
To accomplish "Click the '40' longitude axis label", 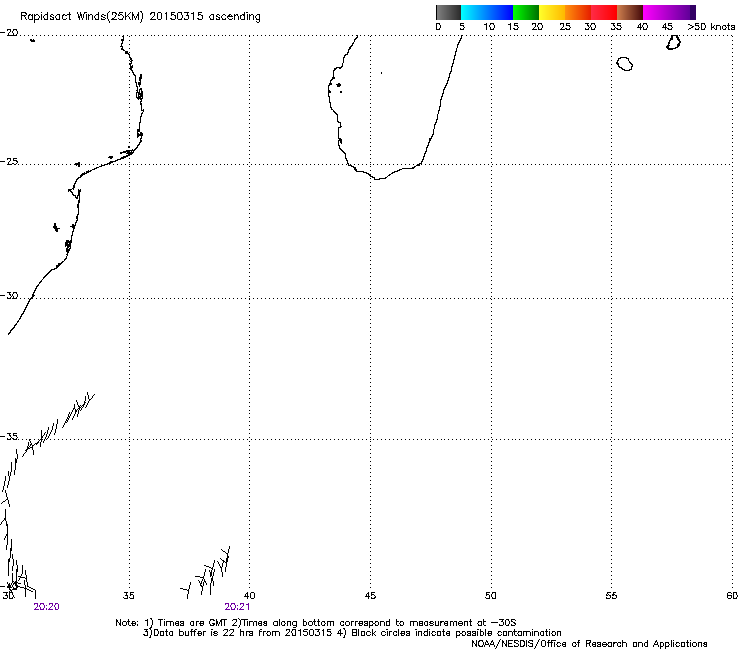I will point(249,596).
